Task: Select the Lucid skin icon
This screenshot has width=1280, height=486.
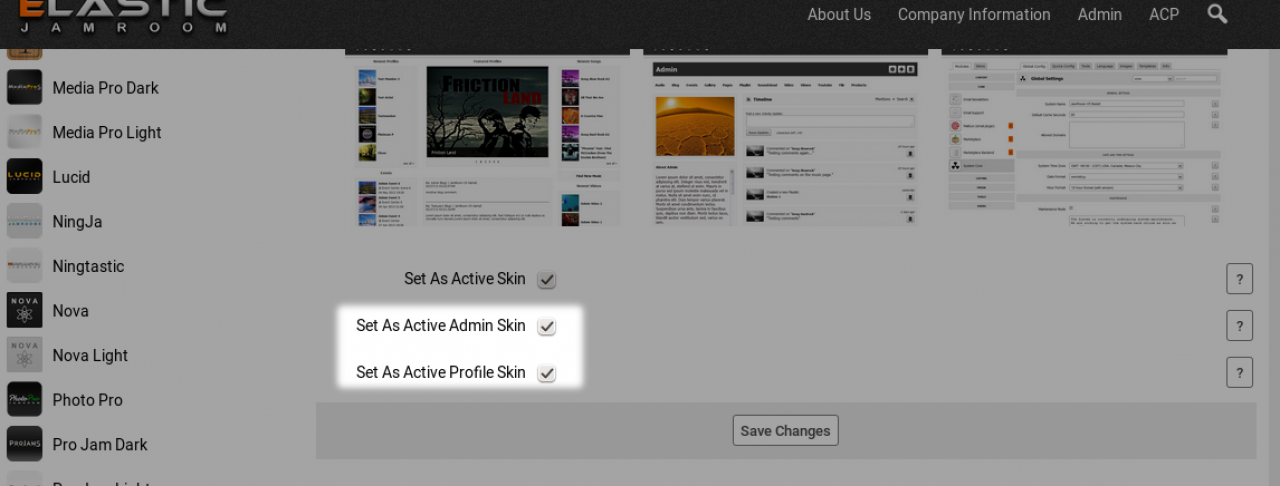Action: [24, 177]
